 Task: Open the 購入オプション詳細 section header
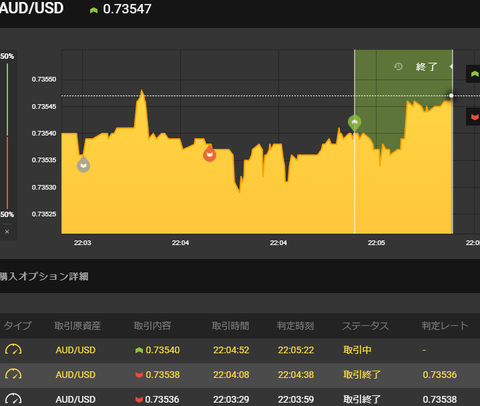tap(44, 276)
